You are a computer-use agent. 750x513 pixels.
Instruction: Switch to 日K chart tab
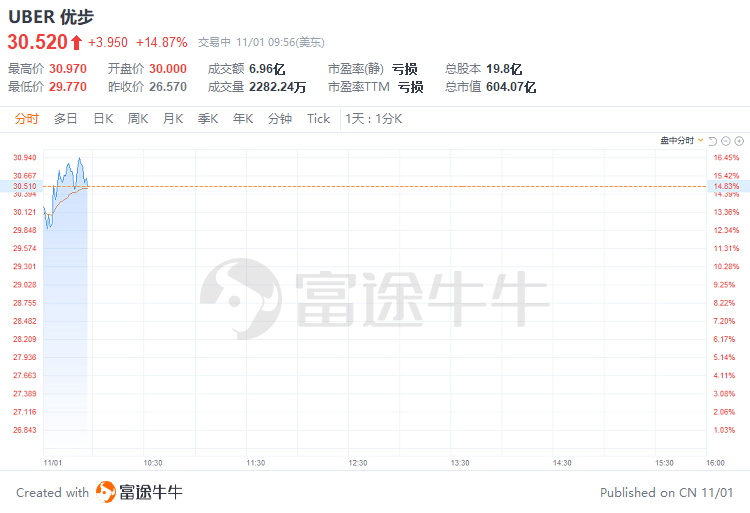coord(103,119)
